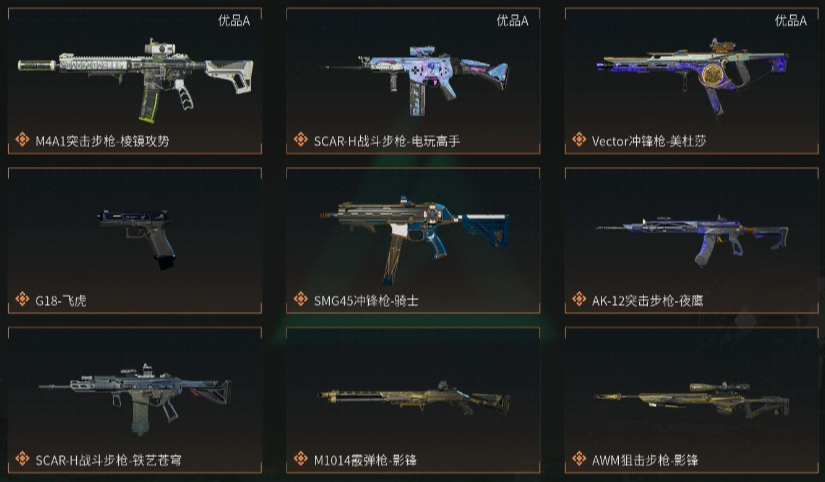825x482 pixels.
Task: Select the Vector 美杜莎 submachine gun image
Action: point(692,76)
